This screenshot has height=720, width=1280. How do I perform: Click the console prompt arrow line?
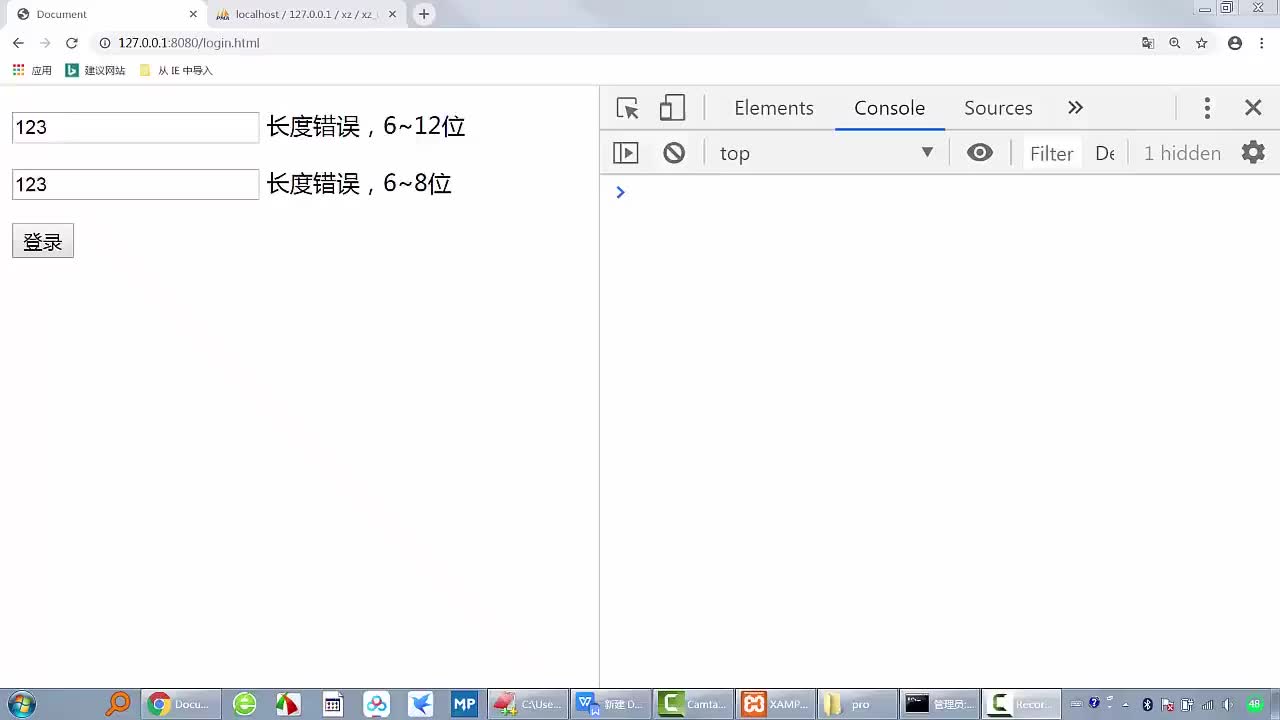pyautogui.click(x=620, y=192)
